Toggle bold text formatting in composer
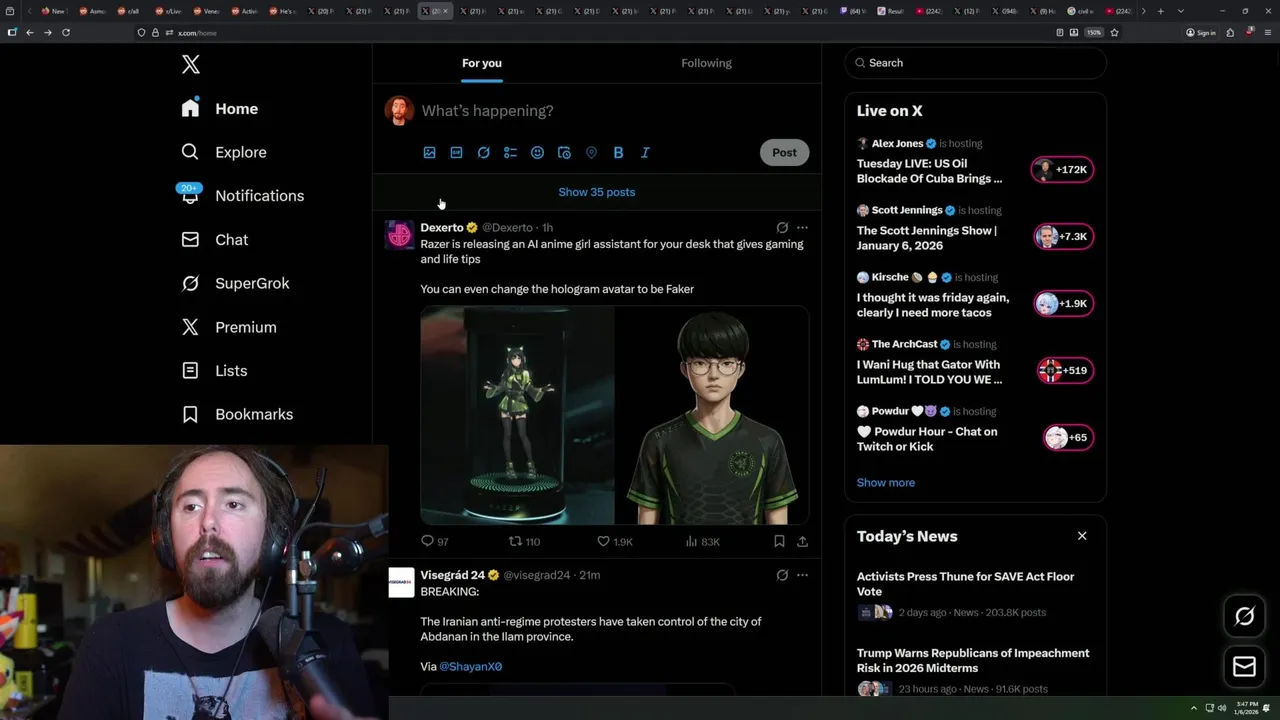Screen dimensions: 1280x720 pos(619,153)
